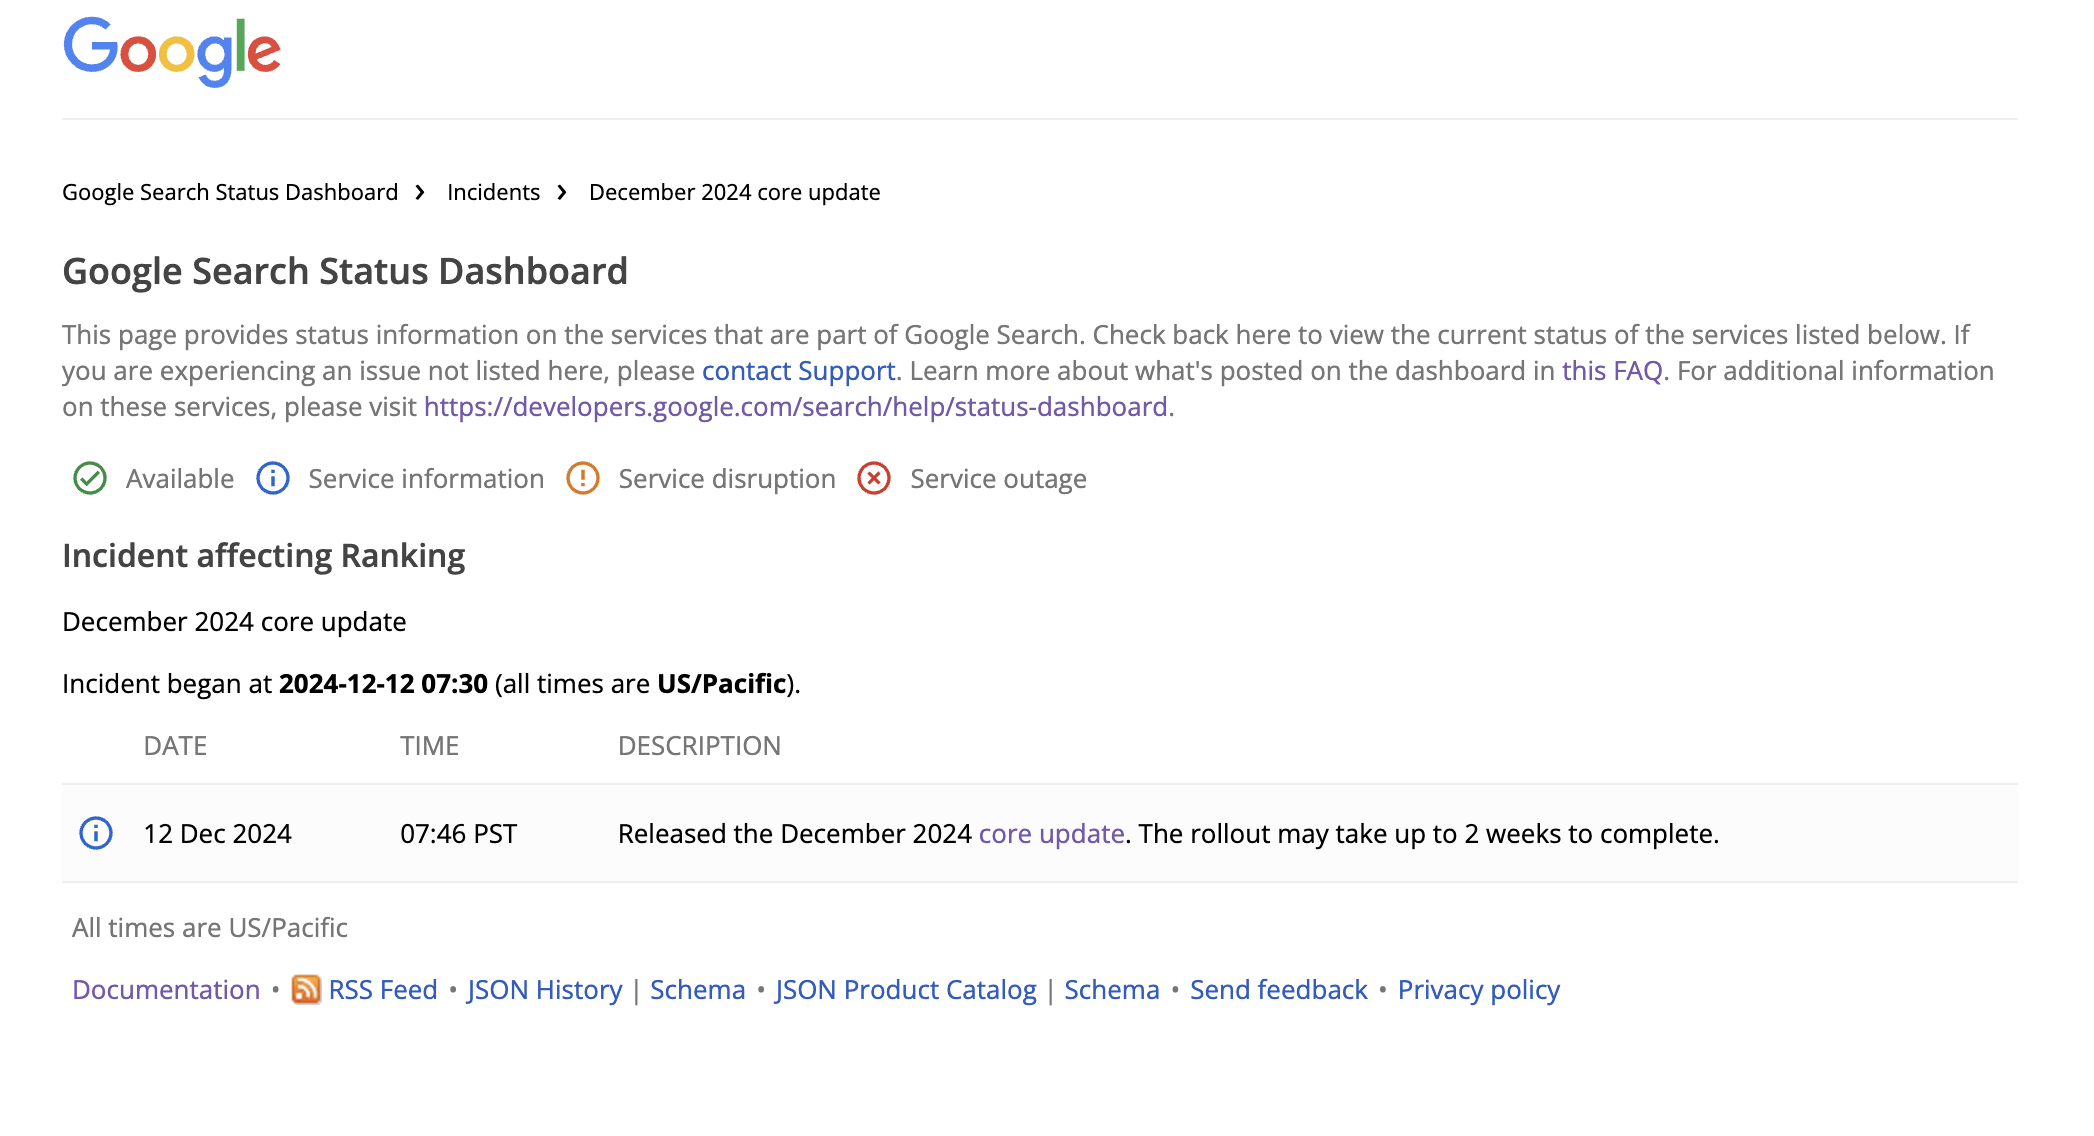2094x1136 pixels.
Task: Open the contact Support link
Action: pyautogui.click(x=798, y=371)
